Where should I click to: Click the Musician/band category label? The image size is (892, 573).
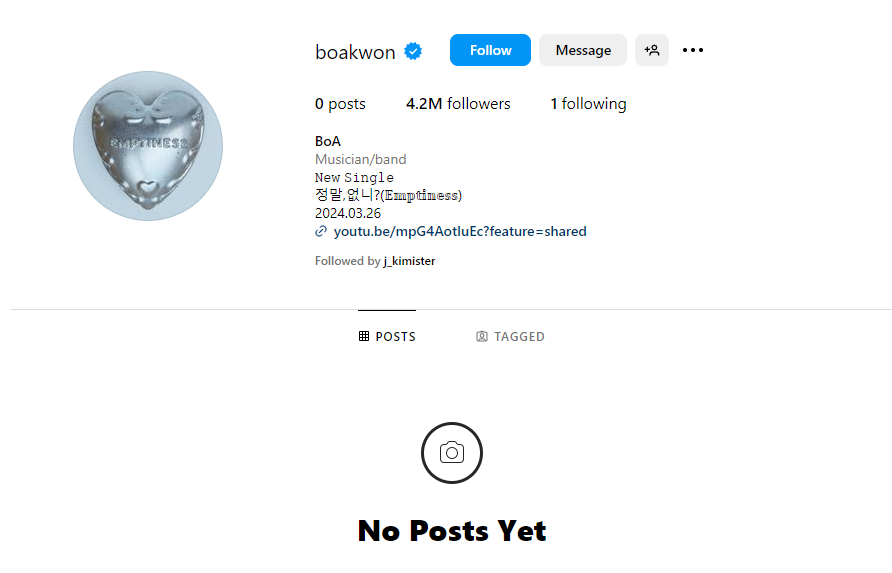click(x=361, y=159)
